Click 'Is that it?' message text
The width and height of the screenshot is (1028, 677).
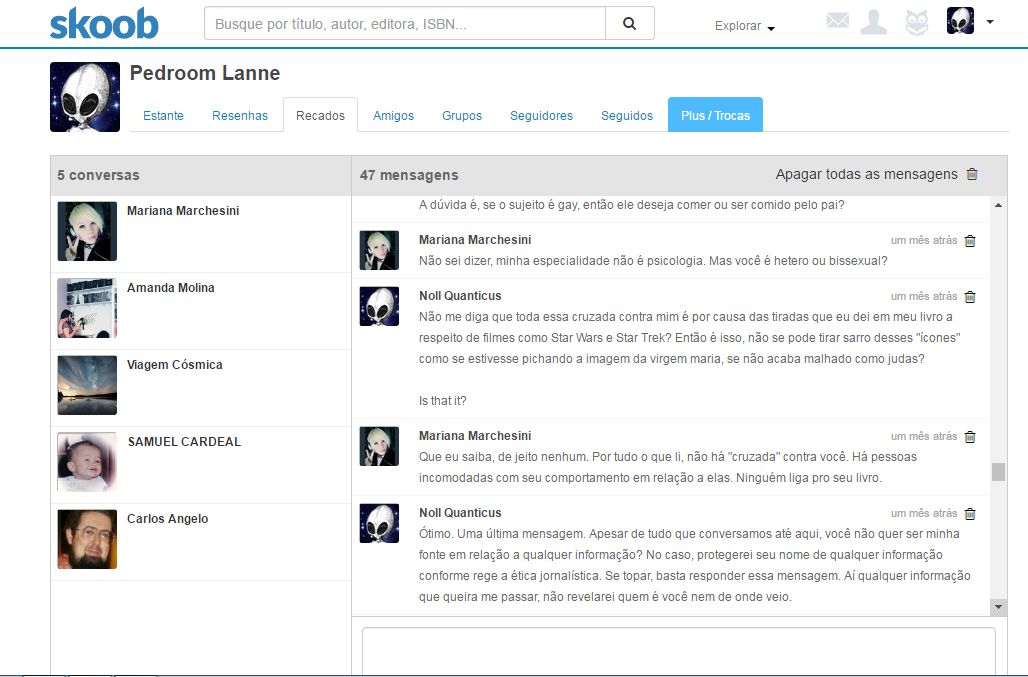coord(443,400)
